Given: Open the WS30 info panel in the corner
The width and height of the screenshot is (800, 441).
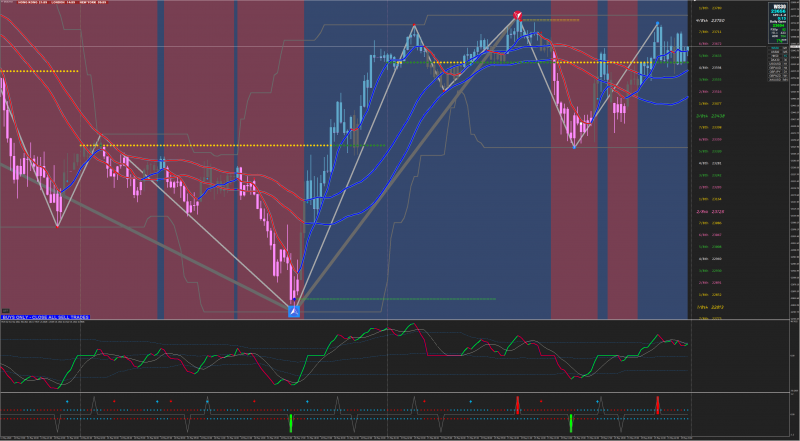Looking at the screenshot, I should pos(778,23).
